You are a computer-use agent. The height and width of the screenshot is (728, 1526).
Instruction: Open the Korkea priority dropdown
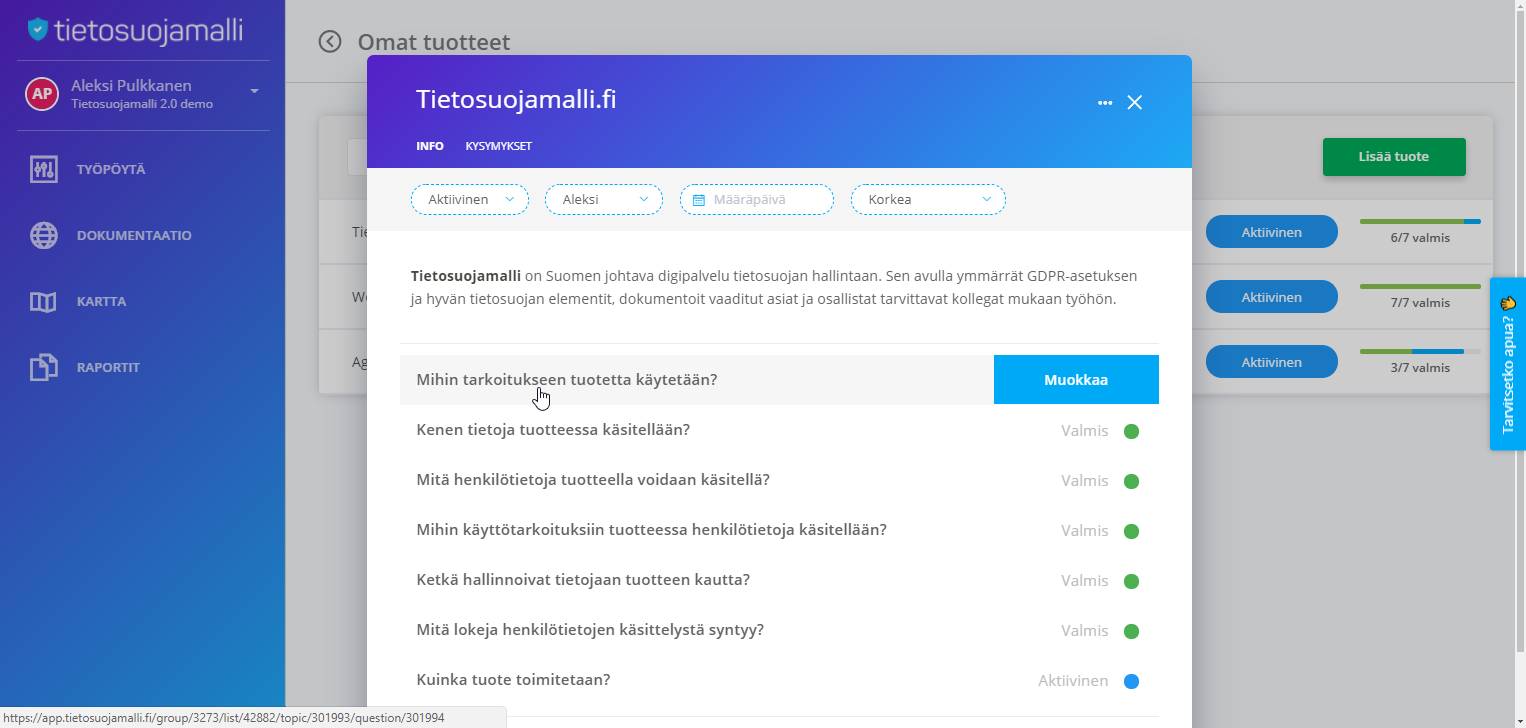tap(928, 200)
